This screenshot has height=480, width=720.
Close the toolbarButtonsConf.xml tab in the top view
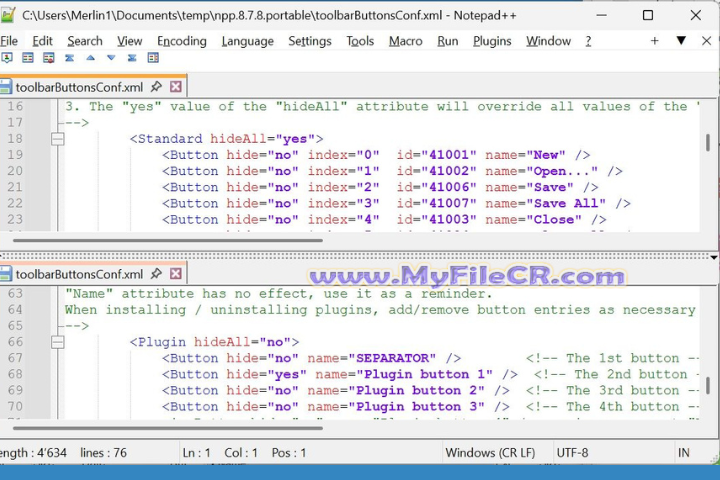(175, 86)
